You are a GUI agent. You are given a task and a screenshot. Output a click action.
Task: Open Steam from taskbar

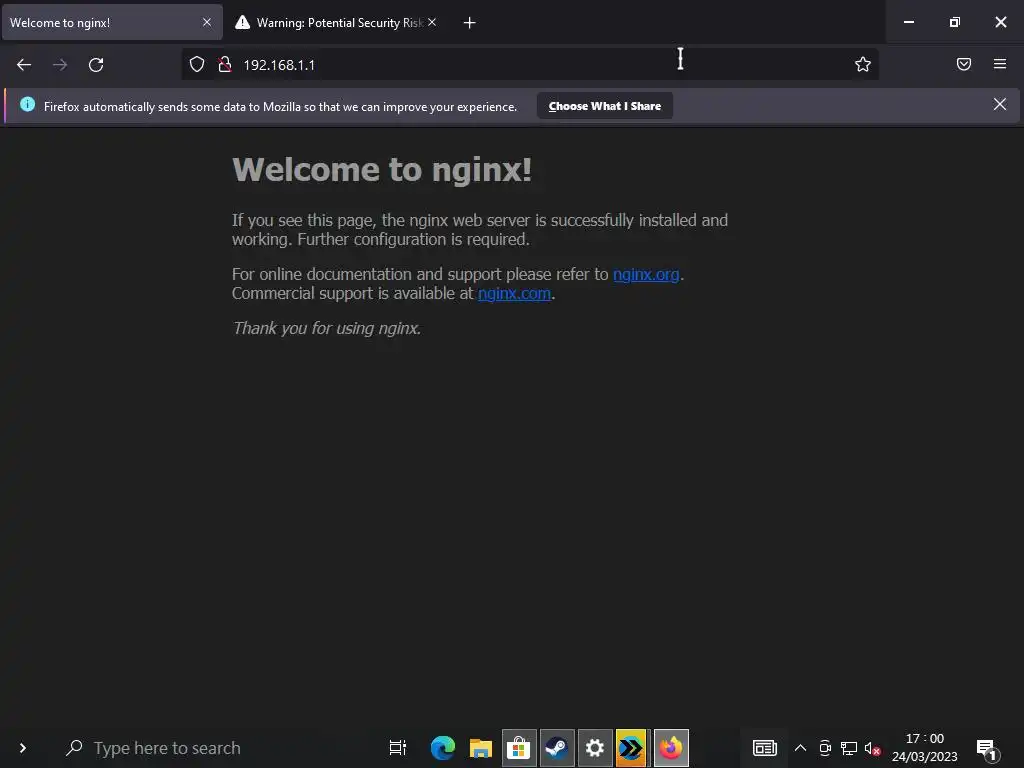coord(557,748)
